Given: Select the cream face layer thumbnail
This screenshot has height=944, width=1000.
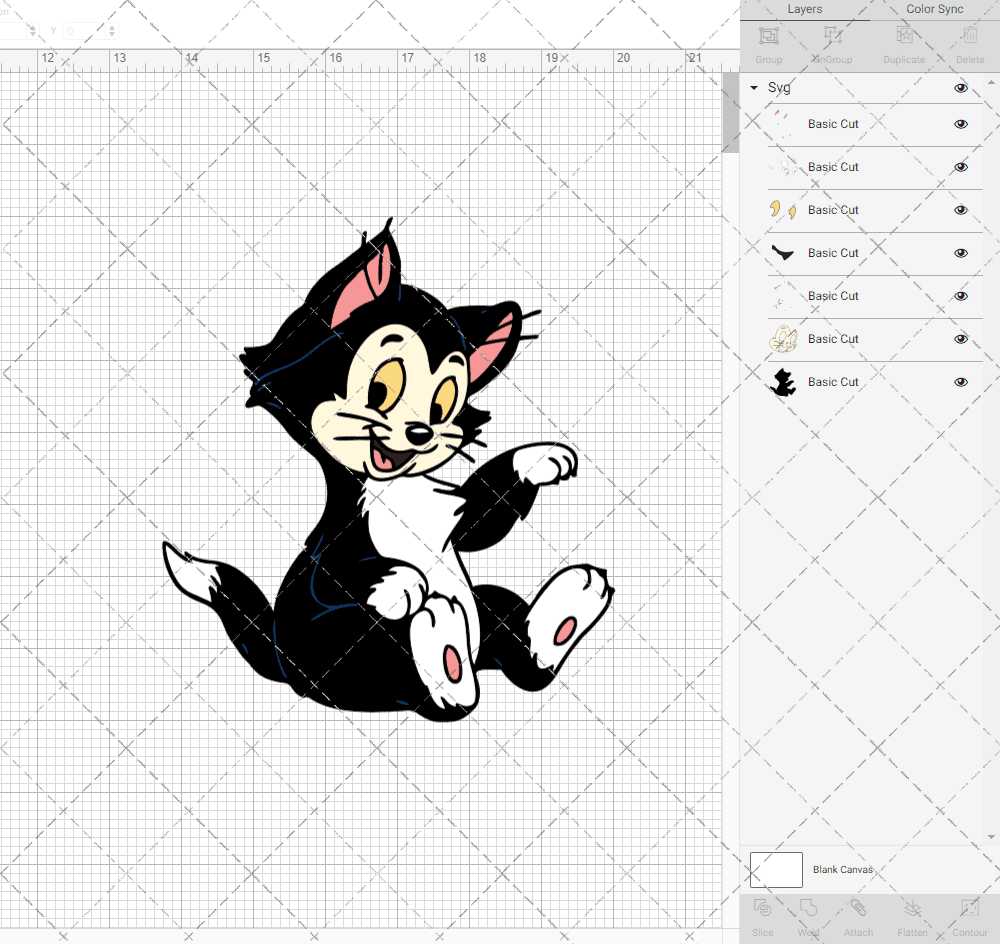Looking at the screenshot, I should [x=783, y=339].
